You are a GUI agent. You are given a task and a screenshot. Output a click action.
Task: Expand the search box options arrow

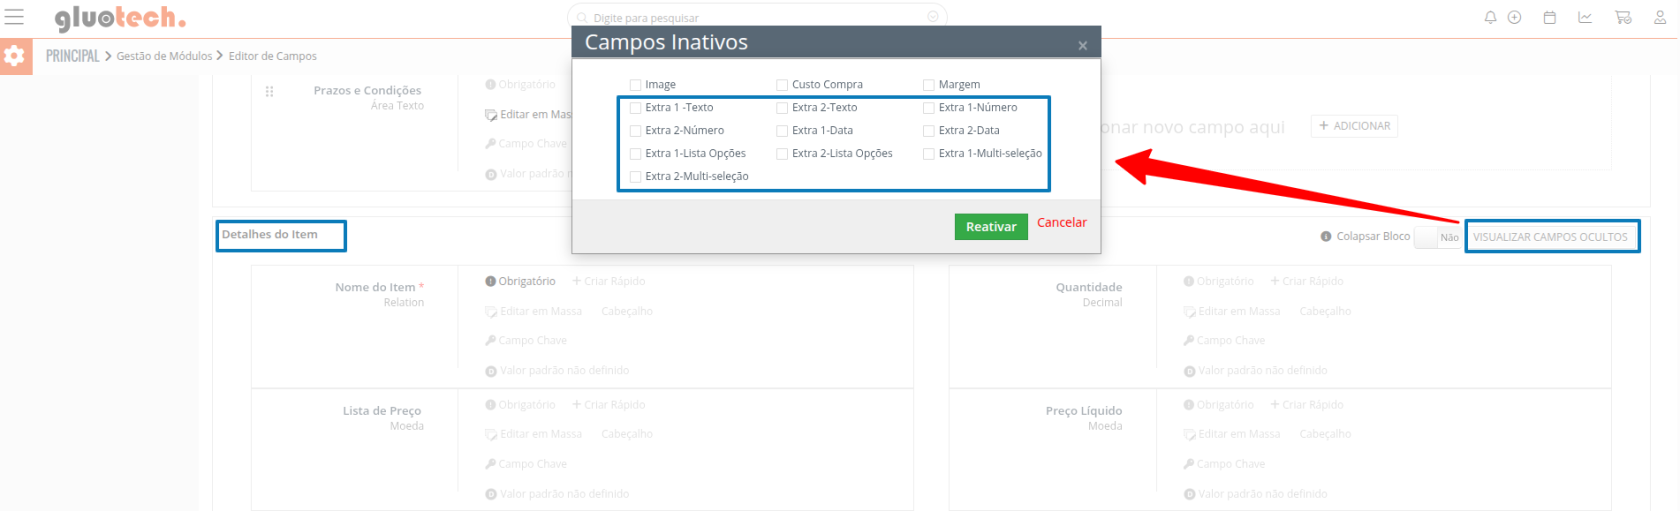click(x=932, y=17)
